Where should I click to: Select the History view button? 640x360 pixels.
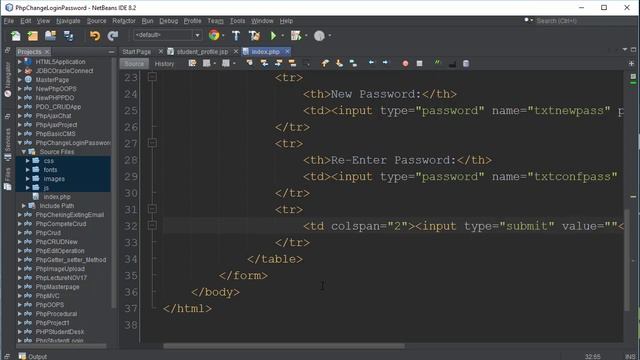pyautogui.click(x=164, y=64)
